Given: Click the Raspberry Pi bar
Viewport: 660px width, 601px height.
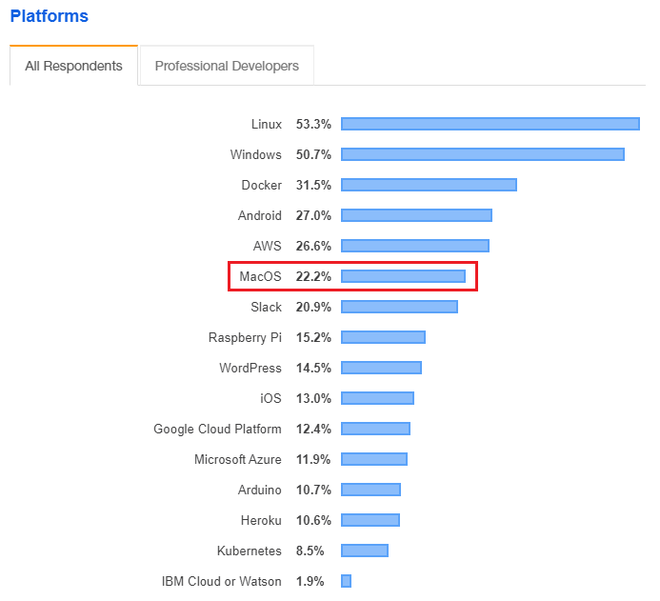Looking at the screenshot, I should coord(383,337).
